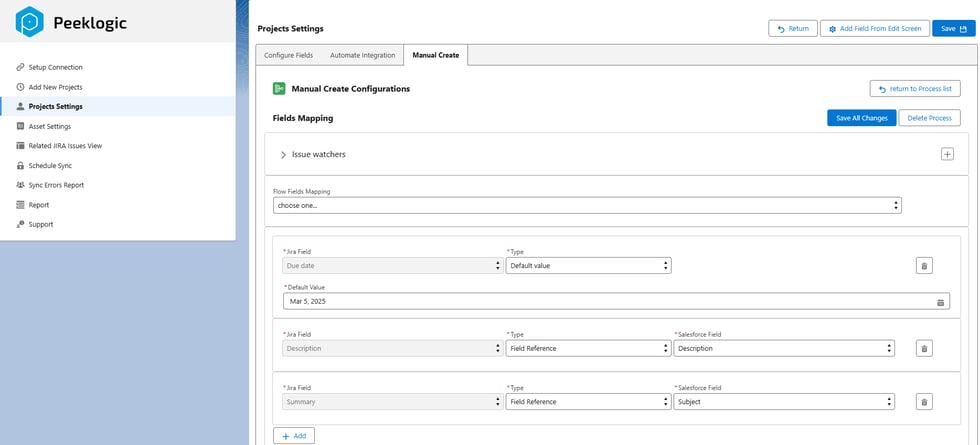Click Add Field From Edit Screen
The height and width of the screenshot is (445, 980).
pos(875,29)
